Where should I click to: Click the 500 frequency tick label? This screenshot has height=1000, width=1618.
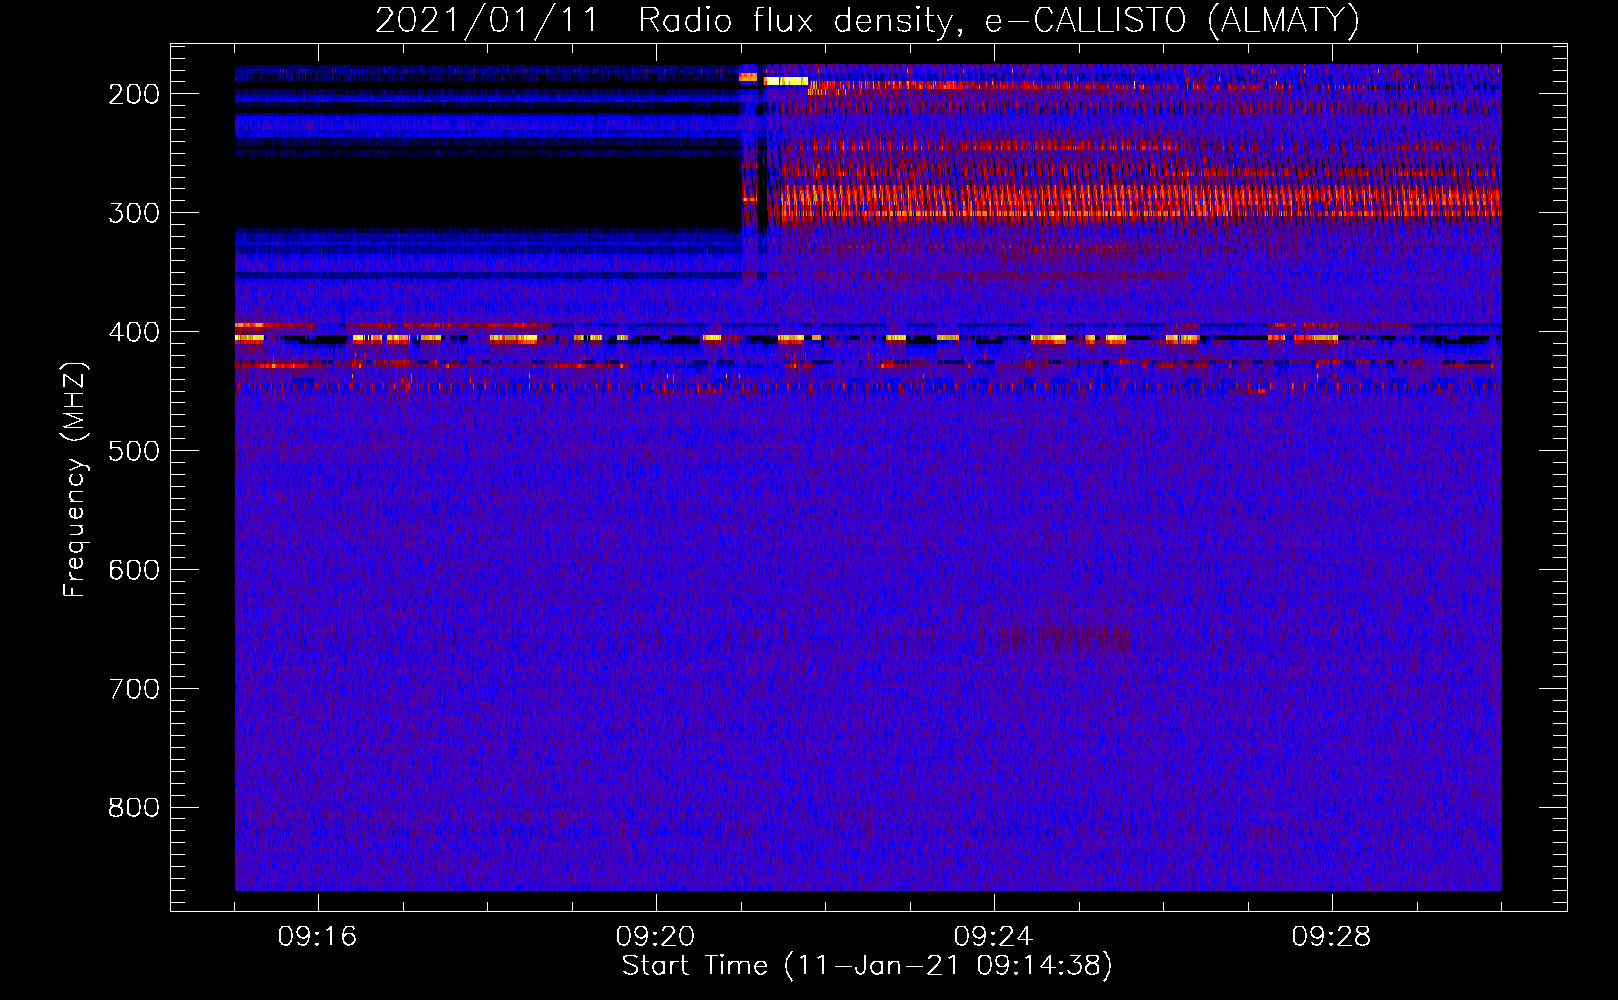(x=134, y=451)
